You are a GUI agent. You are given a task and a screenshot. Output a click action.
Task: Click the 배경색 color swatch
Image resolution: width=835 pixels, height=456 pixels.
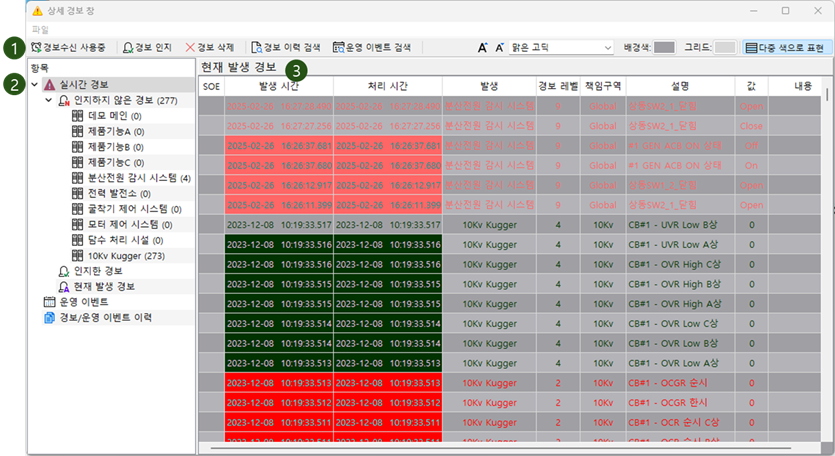[x=664, y=47]
